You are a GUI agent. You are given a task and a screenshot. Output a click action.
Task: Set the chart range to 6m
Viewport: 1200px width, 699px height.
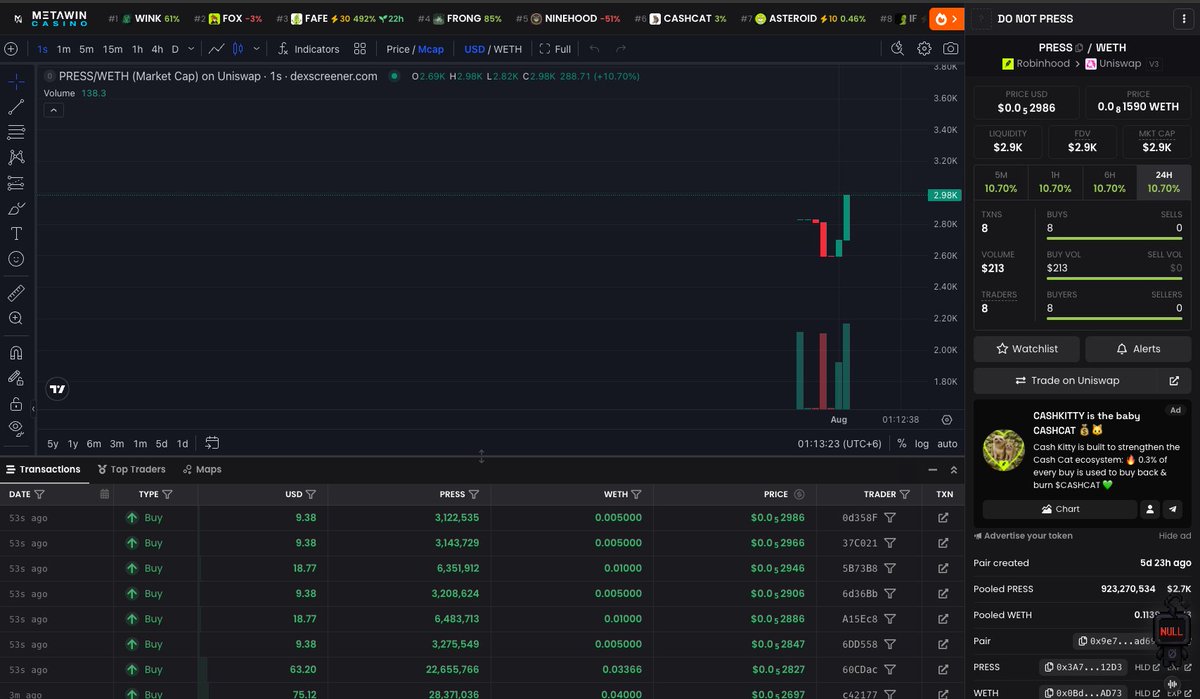point(94,443)
